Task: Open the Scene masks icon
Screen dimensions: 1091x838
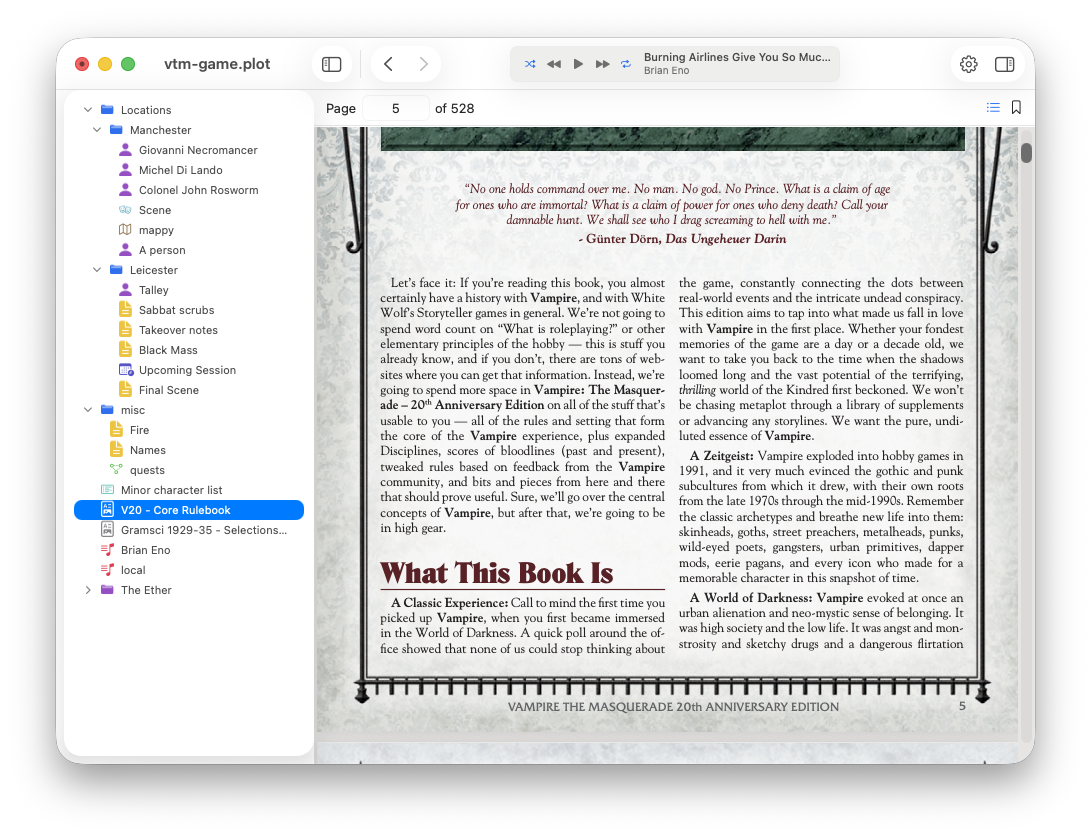Action: 125,210
